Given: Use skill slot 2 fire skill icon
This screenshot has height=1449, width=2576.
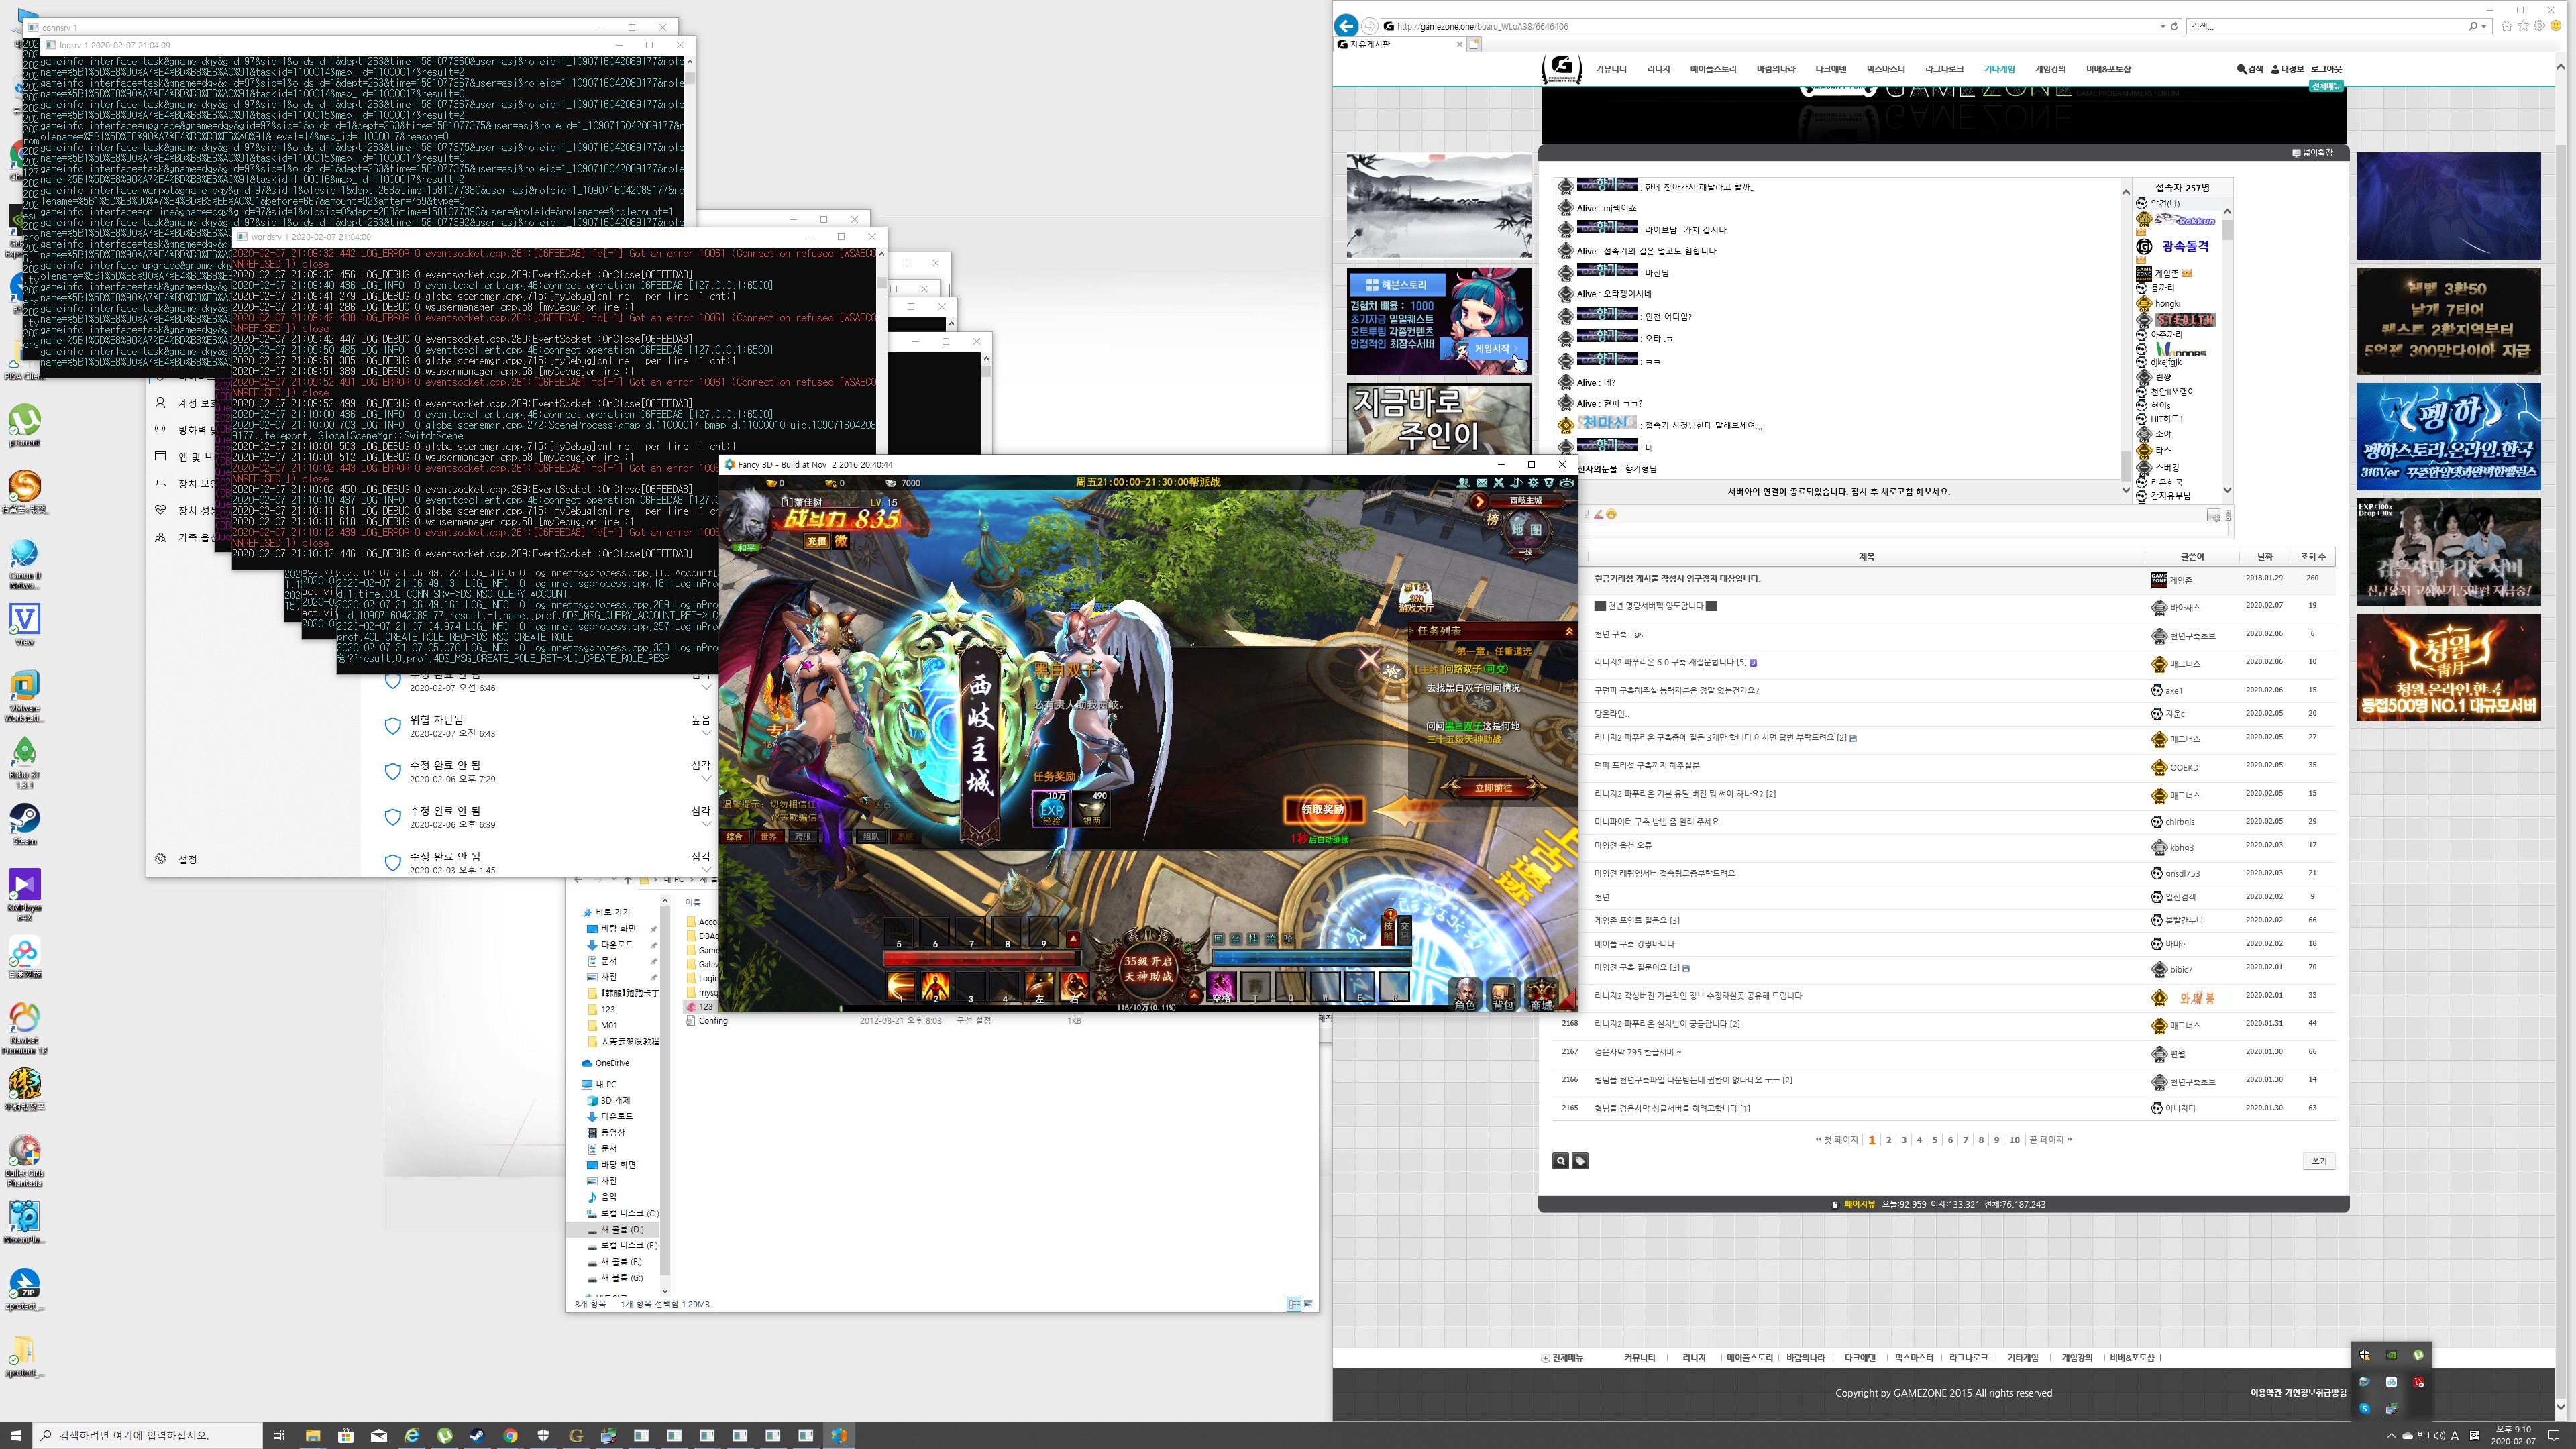Looking at the screenshot, I should (936, 986).
